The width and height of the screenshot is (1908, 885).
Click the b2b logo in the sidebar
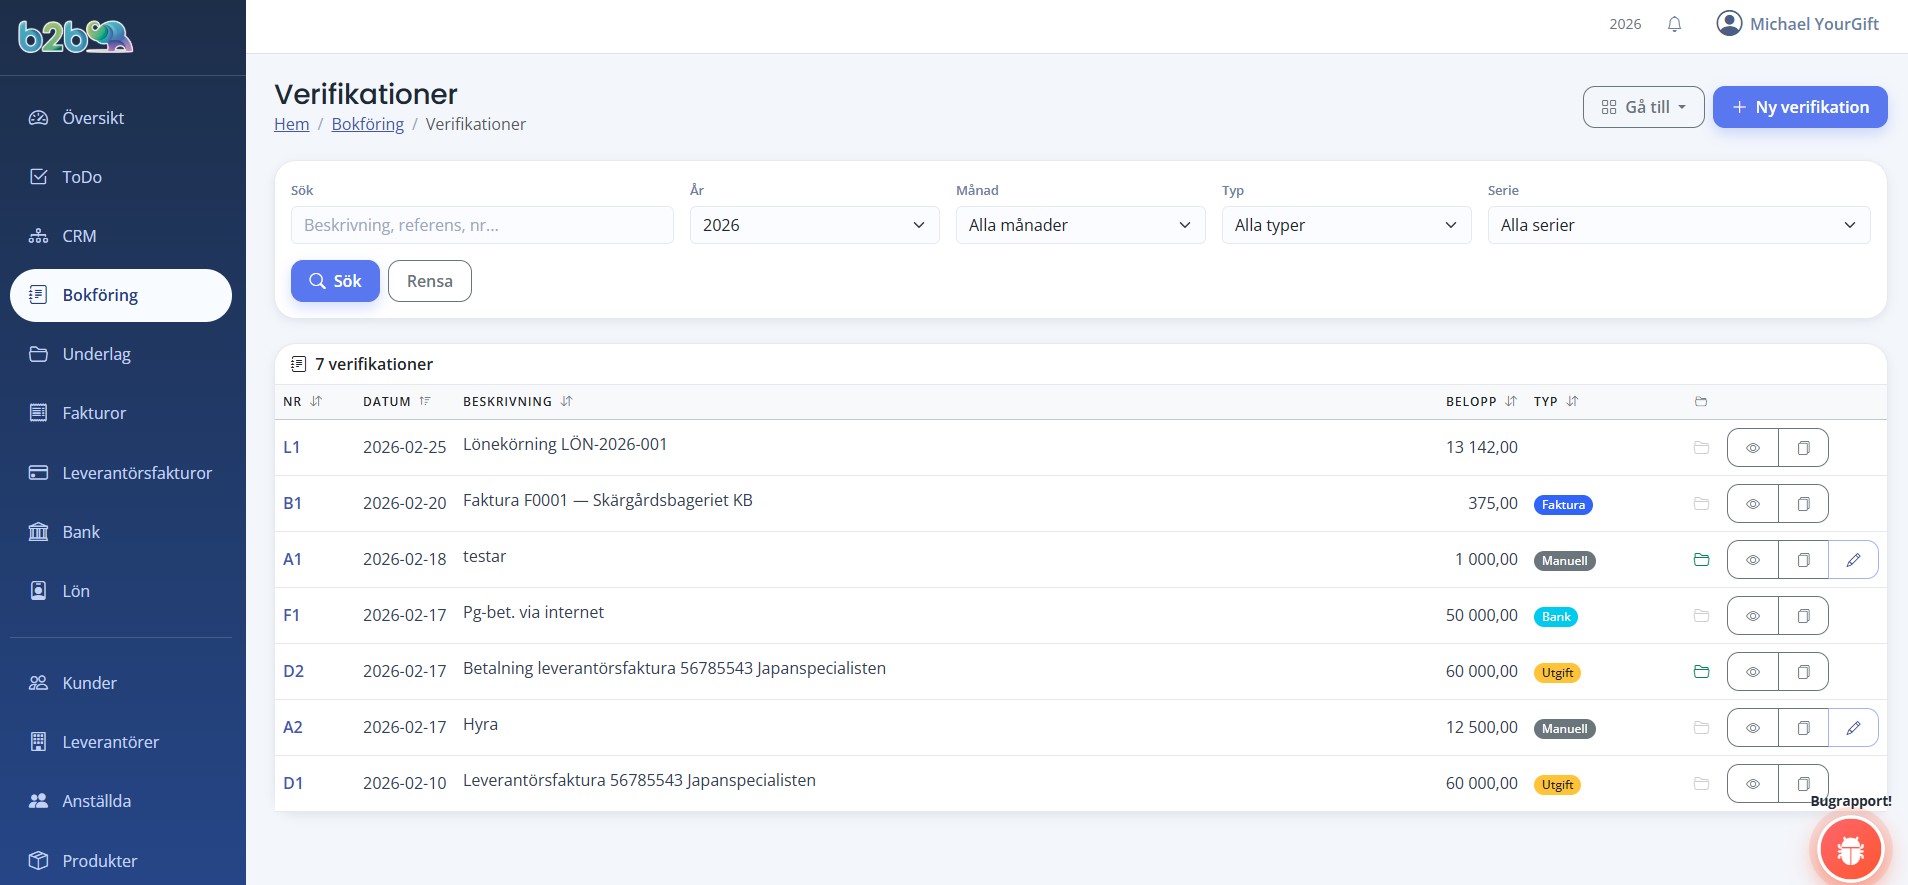click(76, 37)
